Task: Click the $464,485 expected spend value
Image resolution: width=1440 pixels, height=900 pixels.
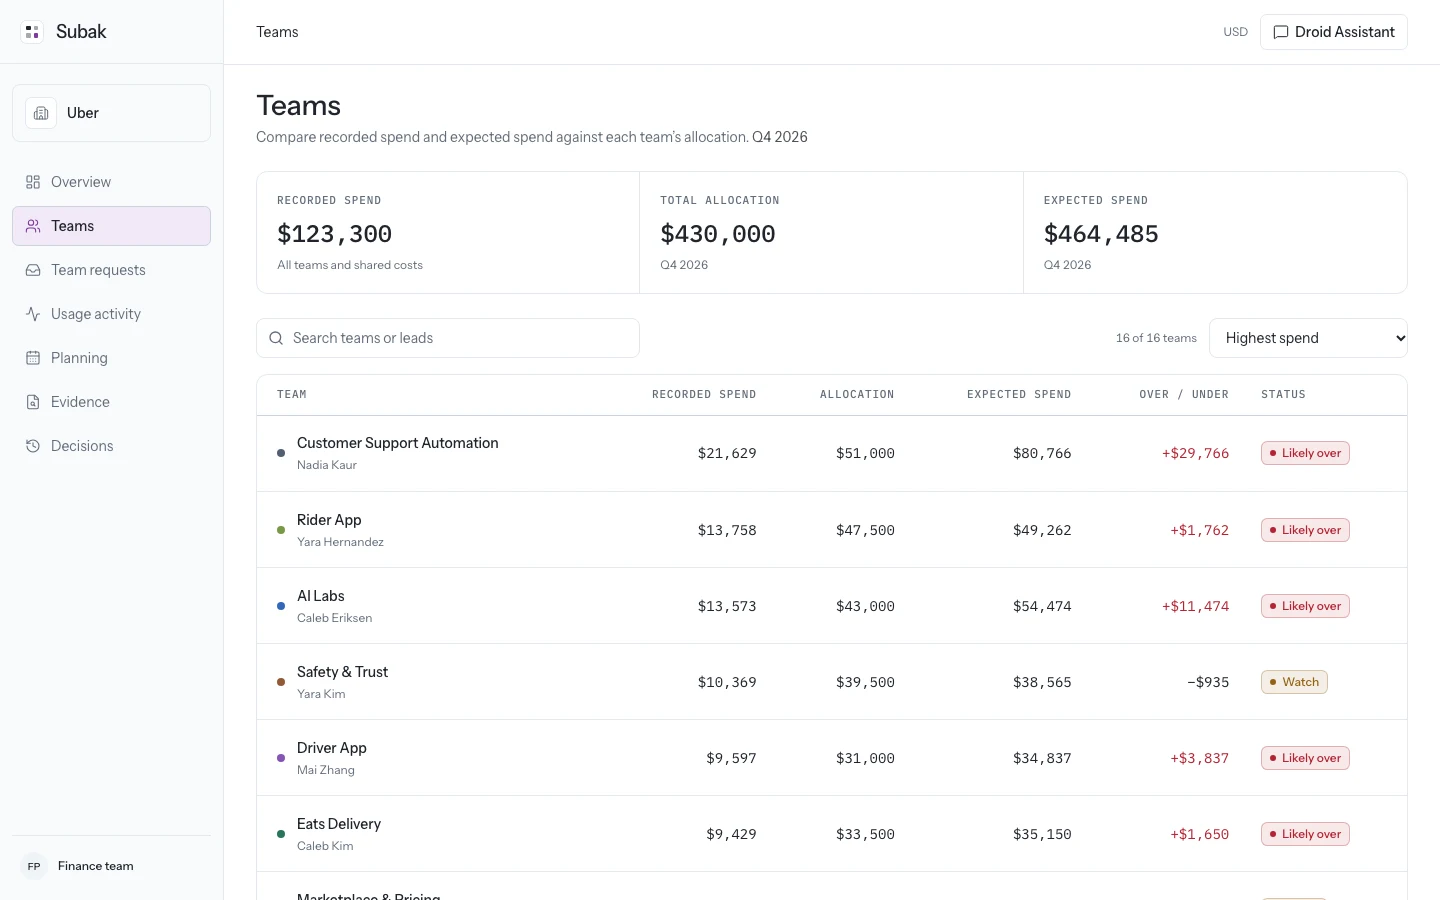Action: tap(1101, 234)
